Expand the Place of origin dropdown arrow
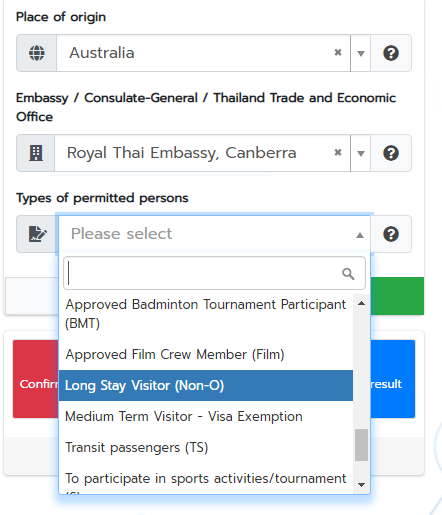442x515 pixels. tap(361, 53)
